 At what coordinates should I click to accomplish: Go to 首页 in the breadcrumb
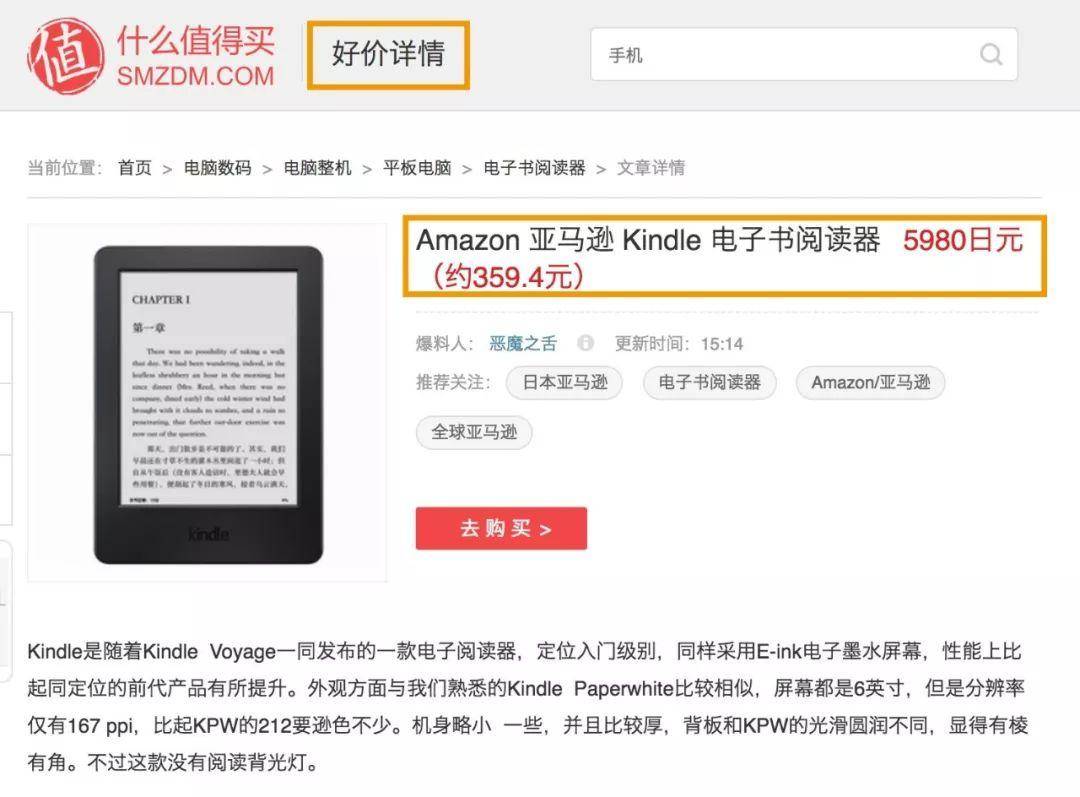(x=135, y=167)
